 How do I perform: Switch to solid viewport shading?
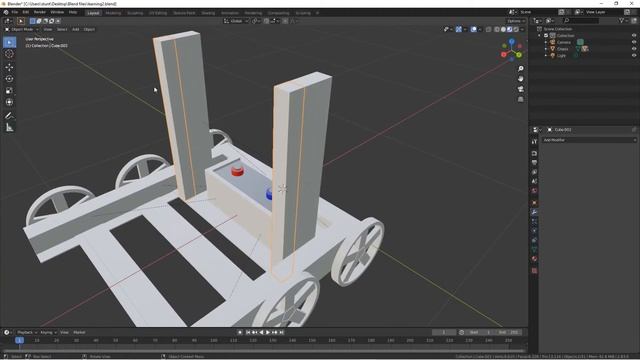[503, 29]
